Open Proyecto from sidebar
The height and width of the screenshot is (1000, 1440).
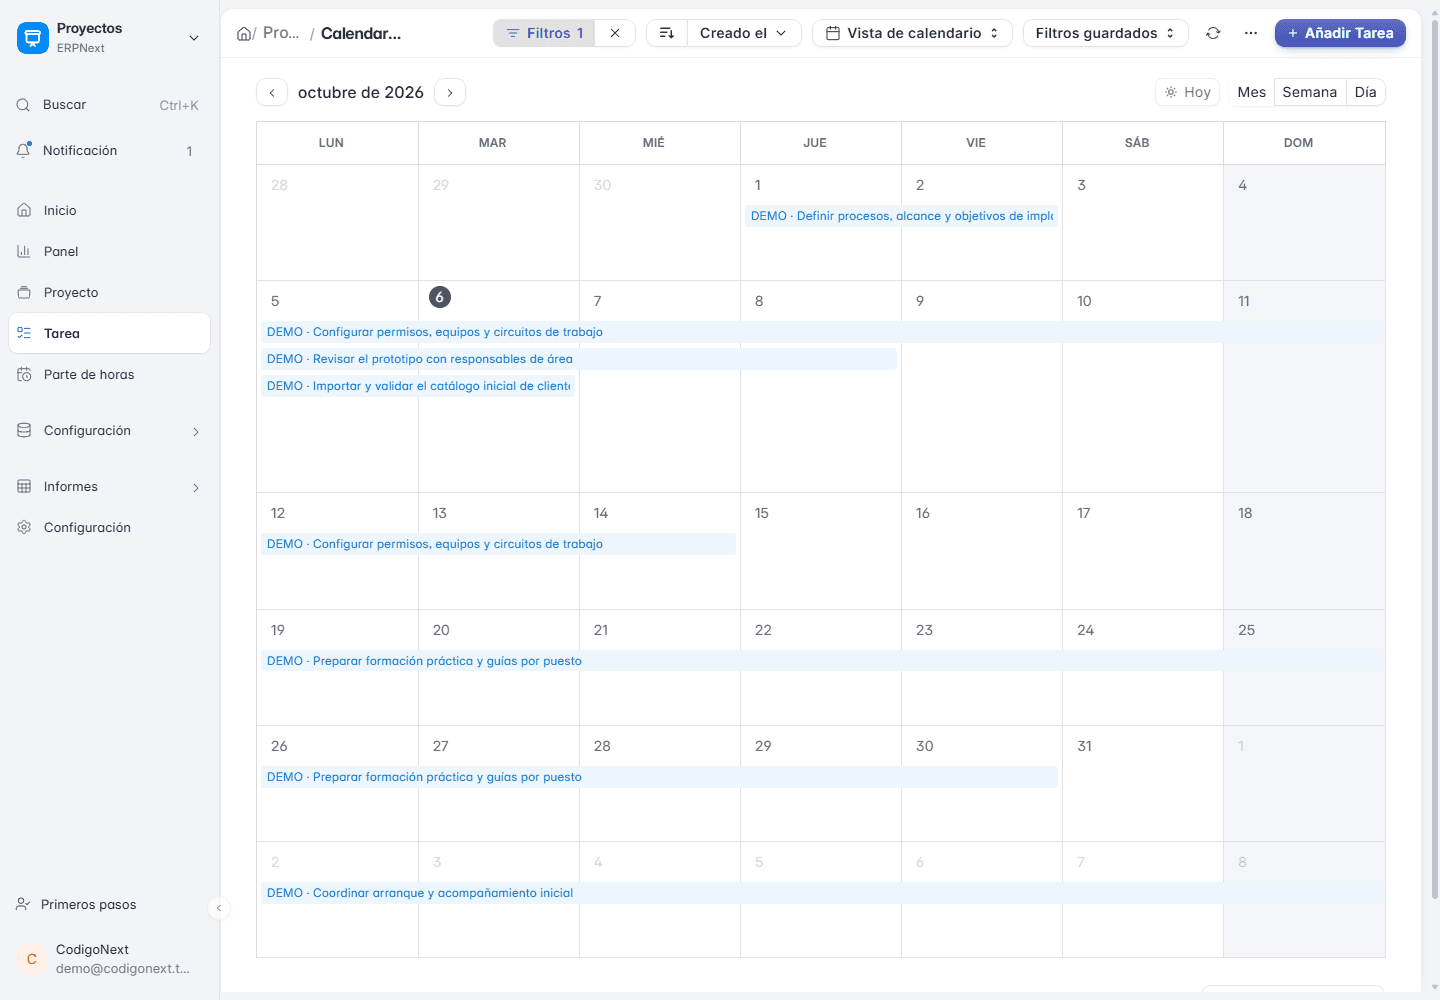point(109,292)
